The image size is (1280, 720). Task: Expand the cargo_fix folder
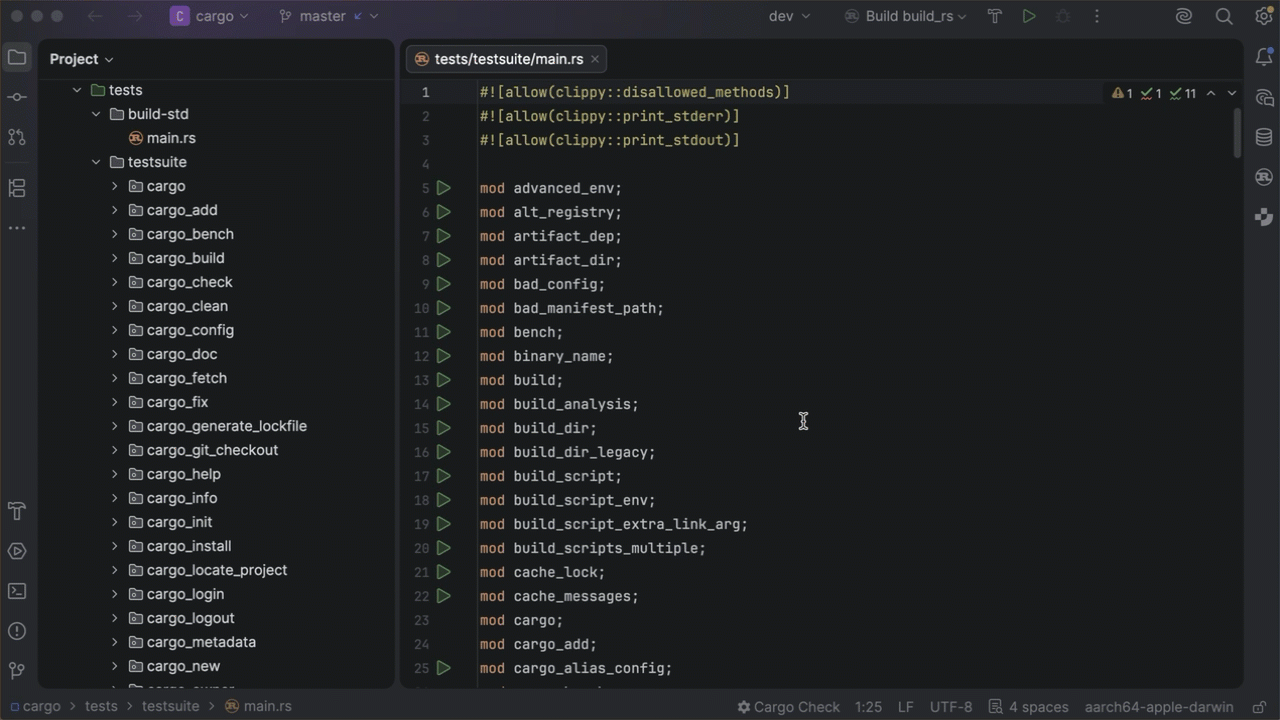(x=115, y=402)
